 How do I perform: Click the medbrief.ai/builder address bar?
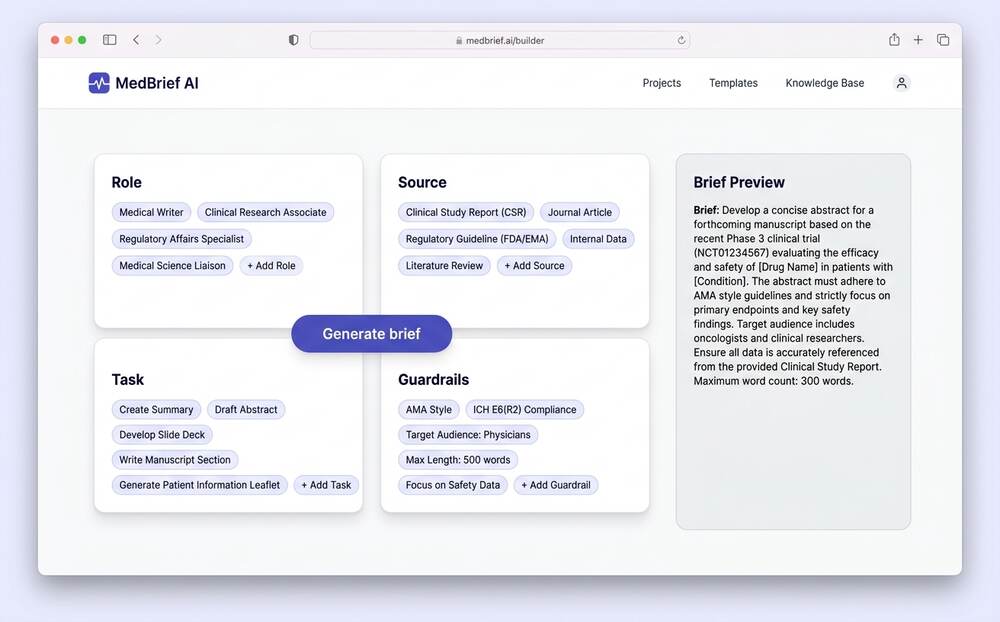[x=499, y=40]
